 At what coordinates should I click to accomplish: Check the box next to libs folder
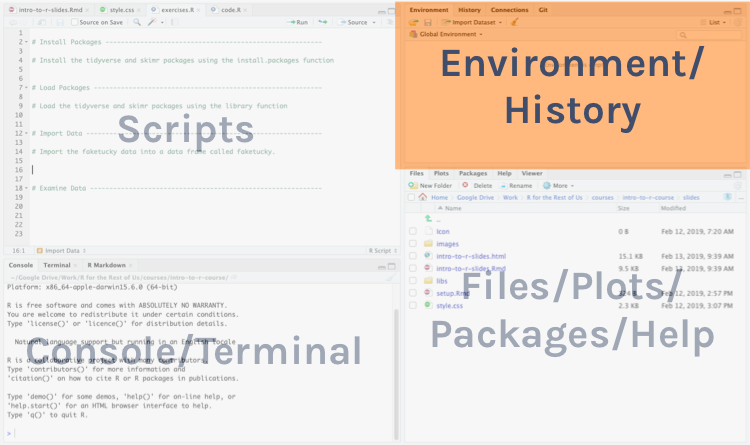tap(413, 281)
